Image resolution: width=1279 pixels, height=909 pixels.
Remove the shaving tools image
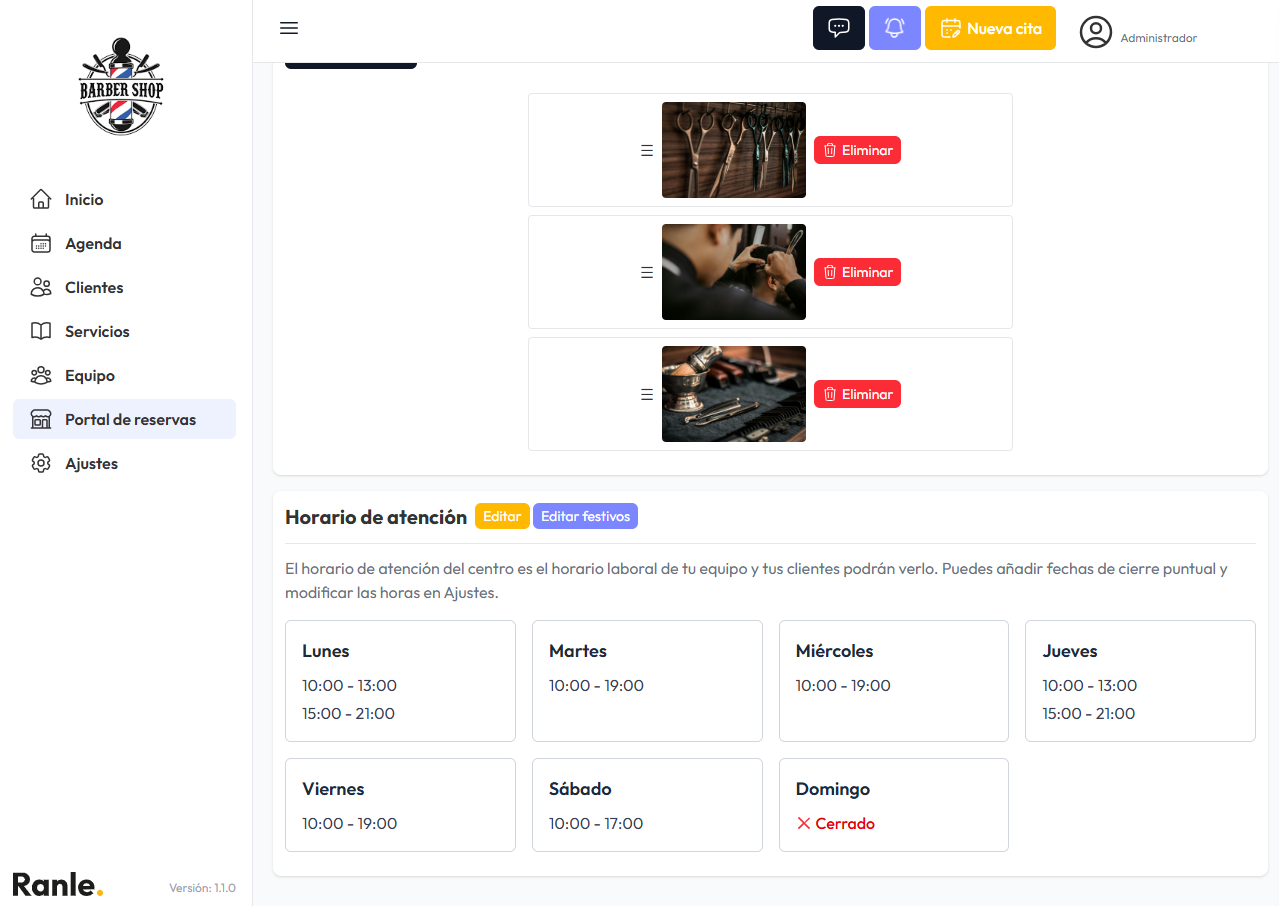pos(857,394)
